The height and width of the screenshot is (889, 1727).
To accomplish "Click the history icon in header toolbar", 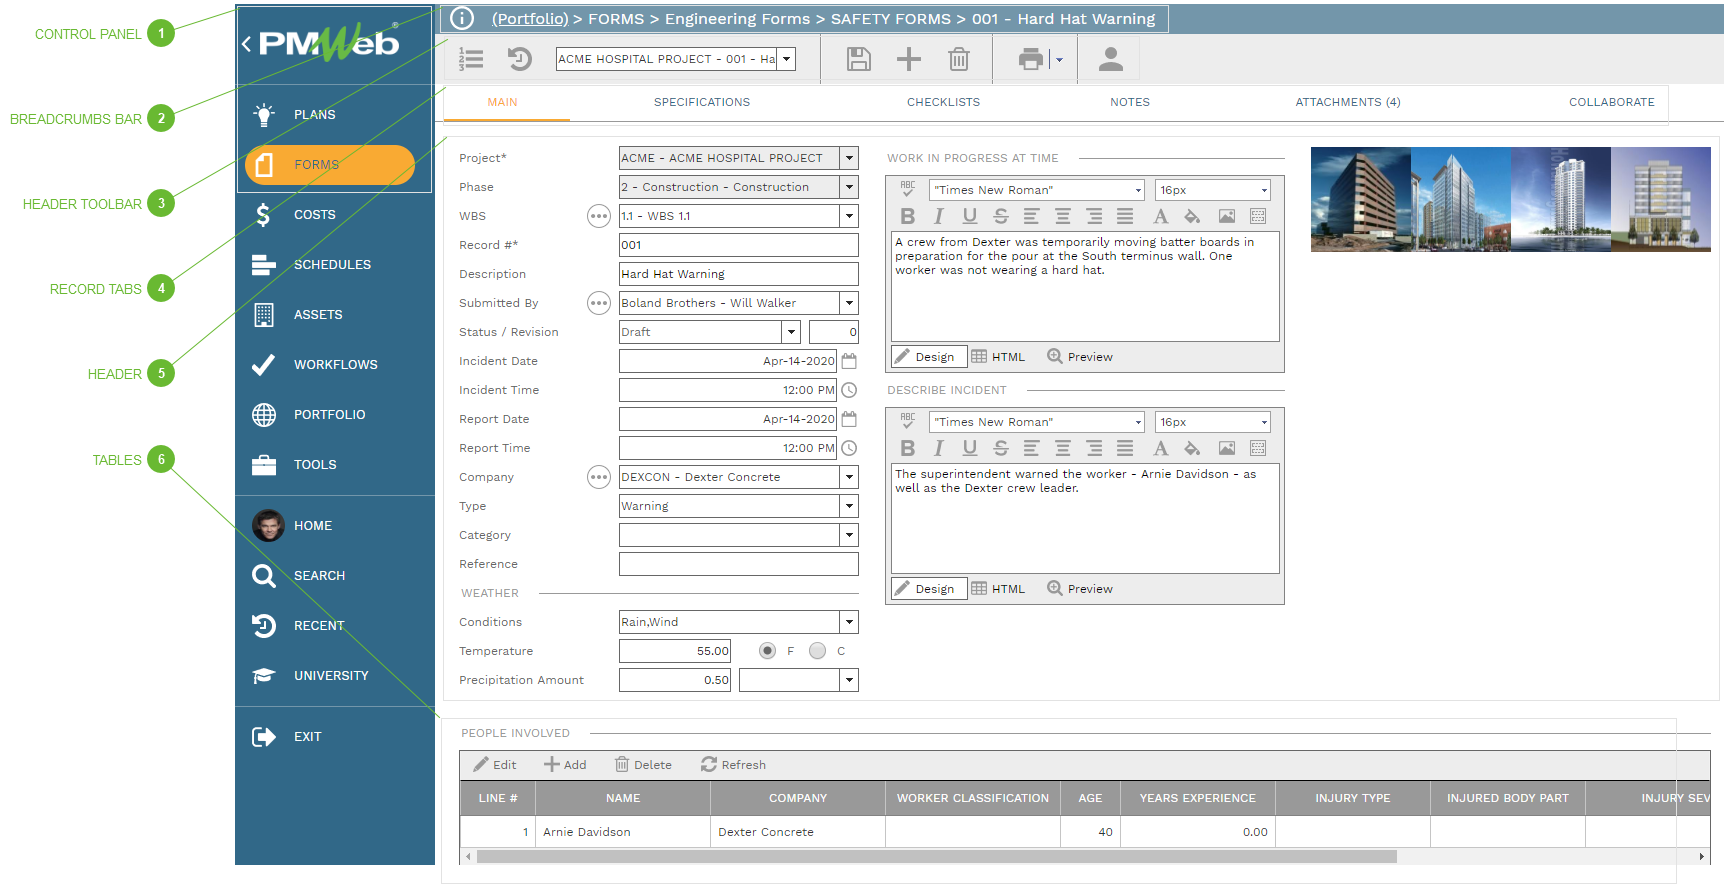I will pos(519,59).
